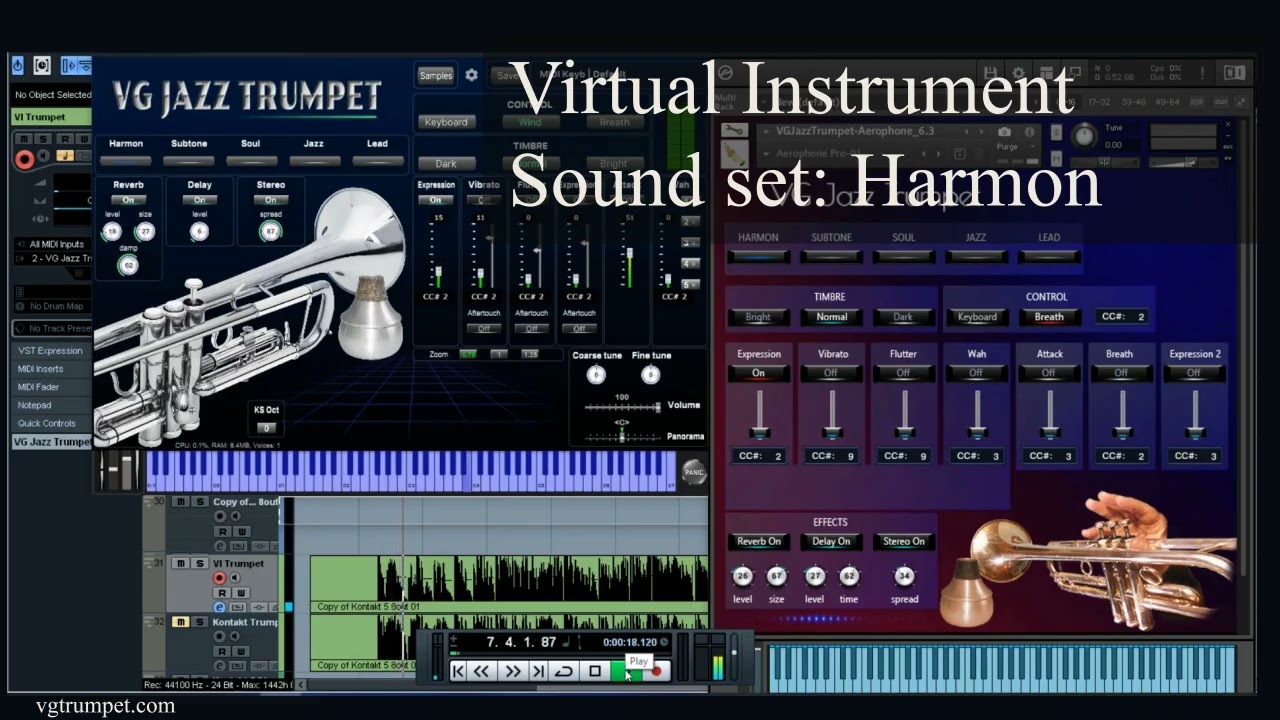Go to project start in transport bar

pyautogui.click(x=459, y=672)
